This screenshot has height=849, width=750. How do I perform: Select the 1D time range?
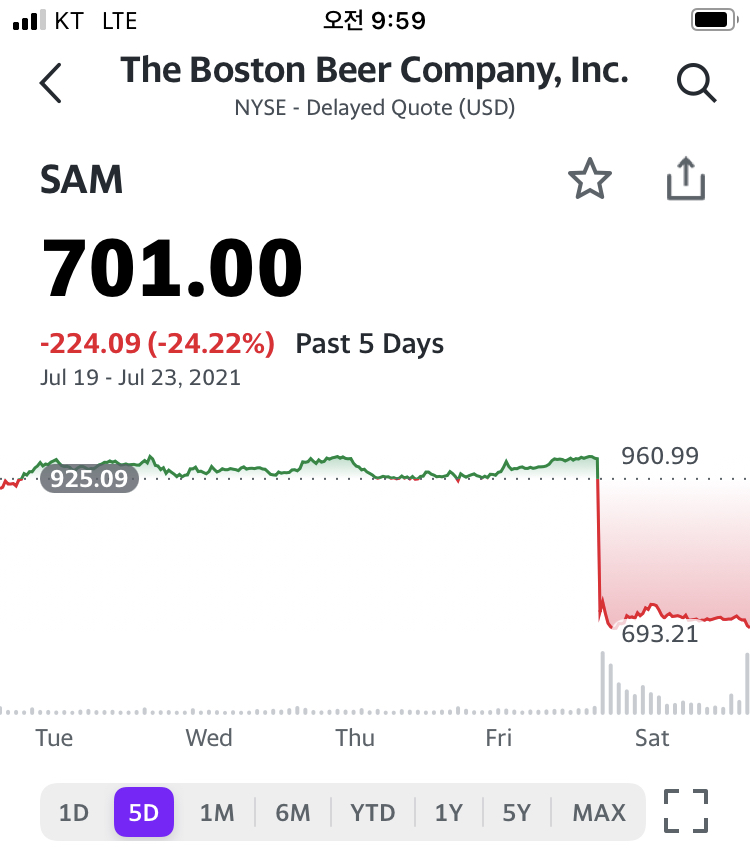(74, 812)
